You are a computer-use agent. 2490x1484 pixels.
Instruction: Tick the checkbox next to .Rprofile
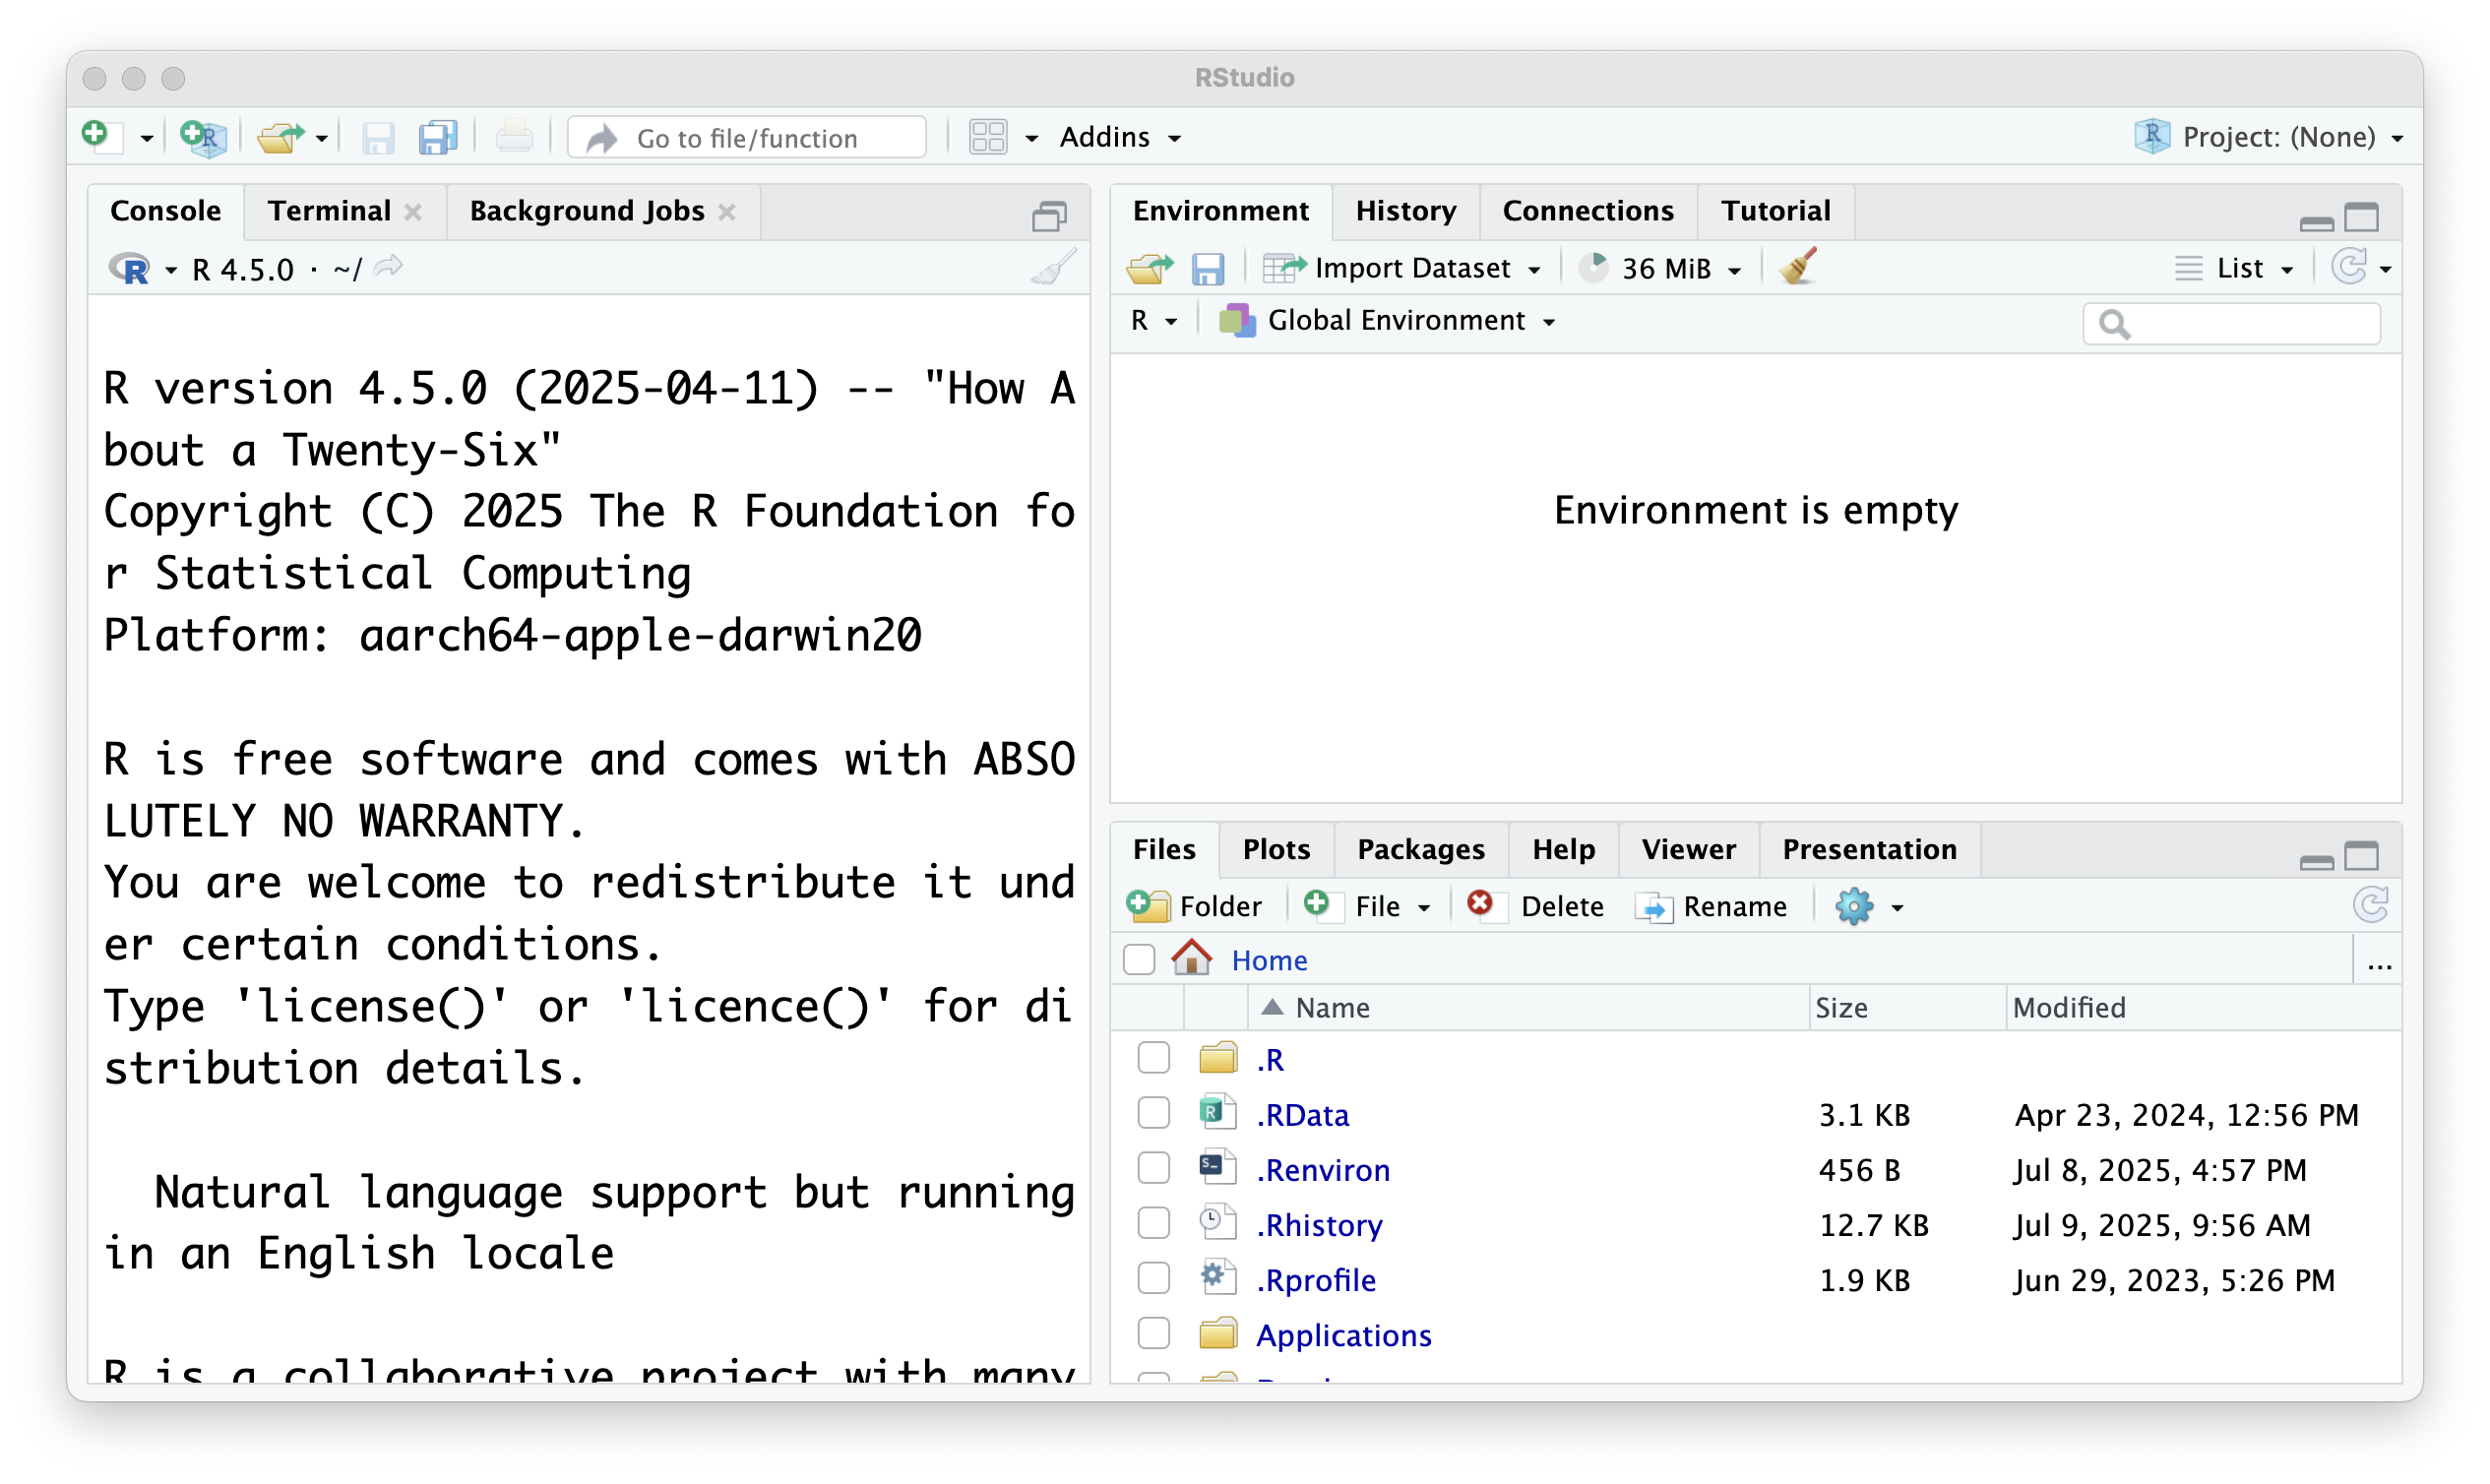[1153, 1278]
